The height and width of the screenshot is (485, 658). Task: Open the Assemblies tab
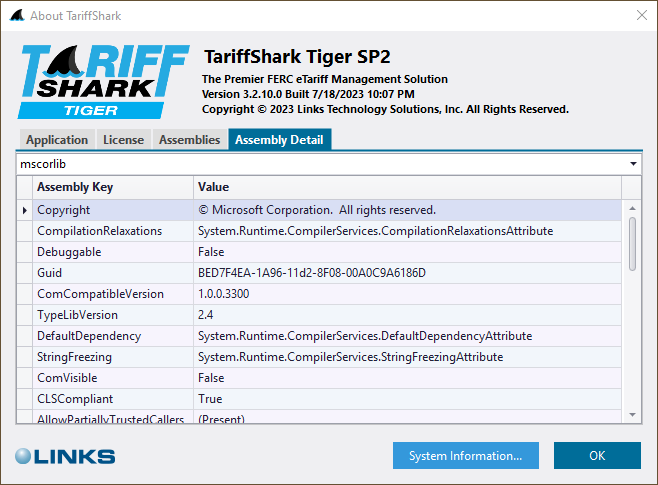[x=189, y=140]
